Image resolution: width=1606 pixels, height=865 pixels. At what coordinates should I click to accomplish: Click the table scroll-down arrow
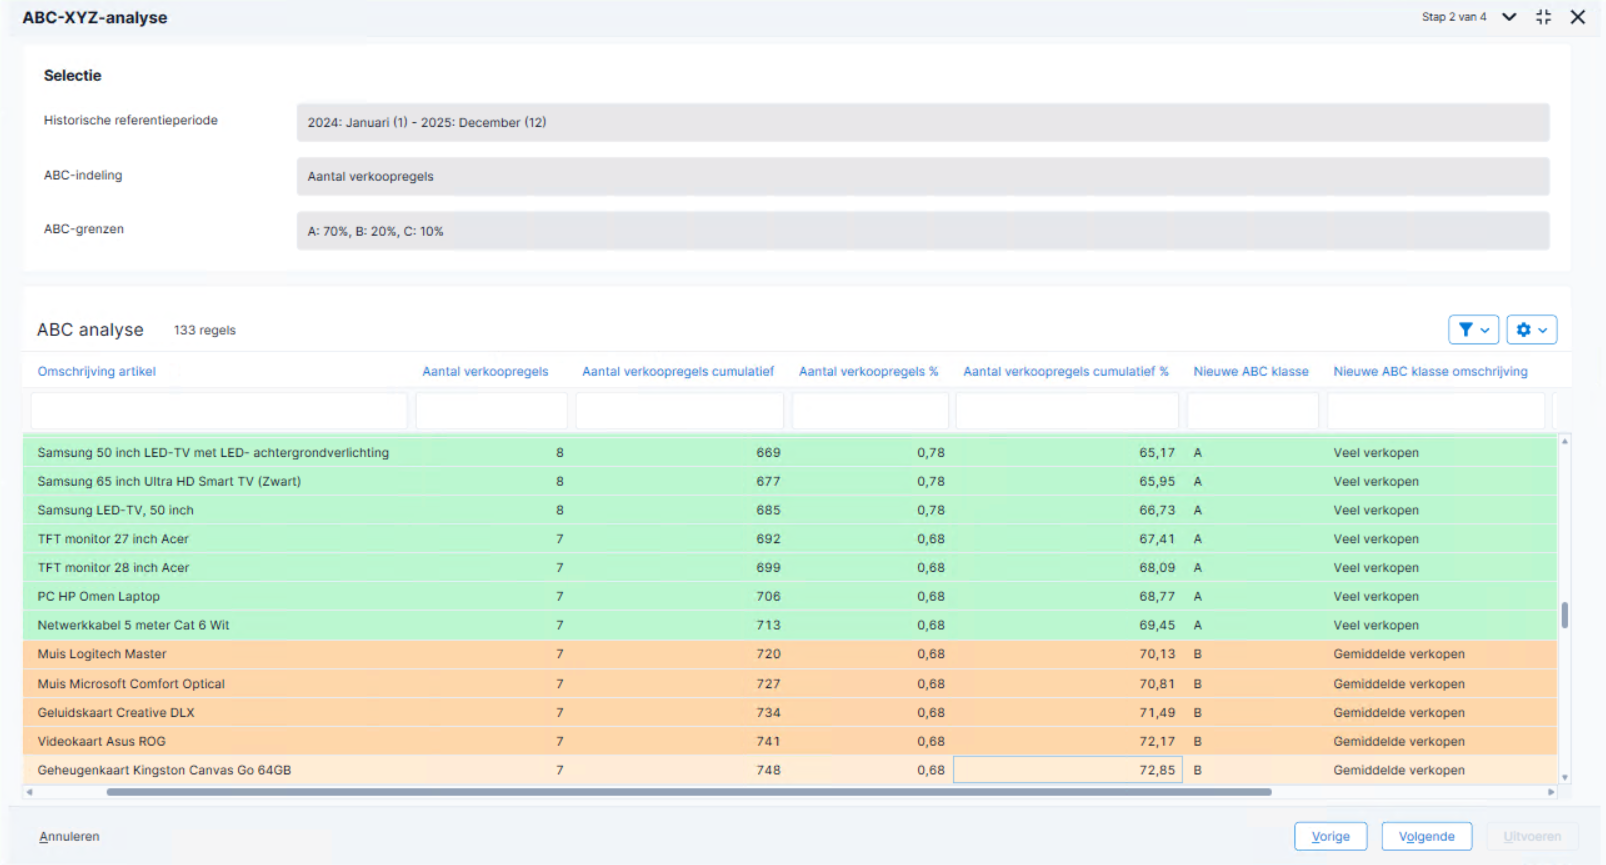1564,777
